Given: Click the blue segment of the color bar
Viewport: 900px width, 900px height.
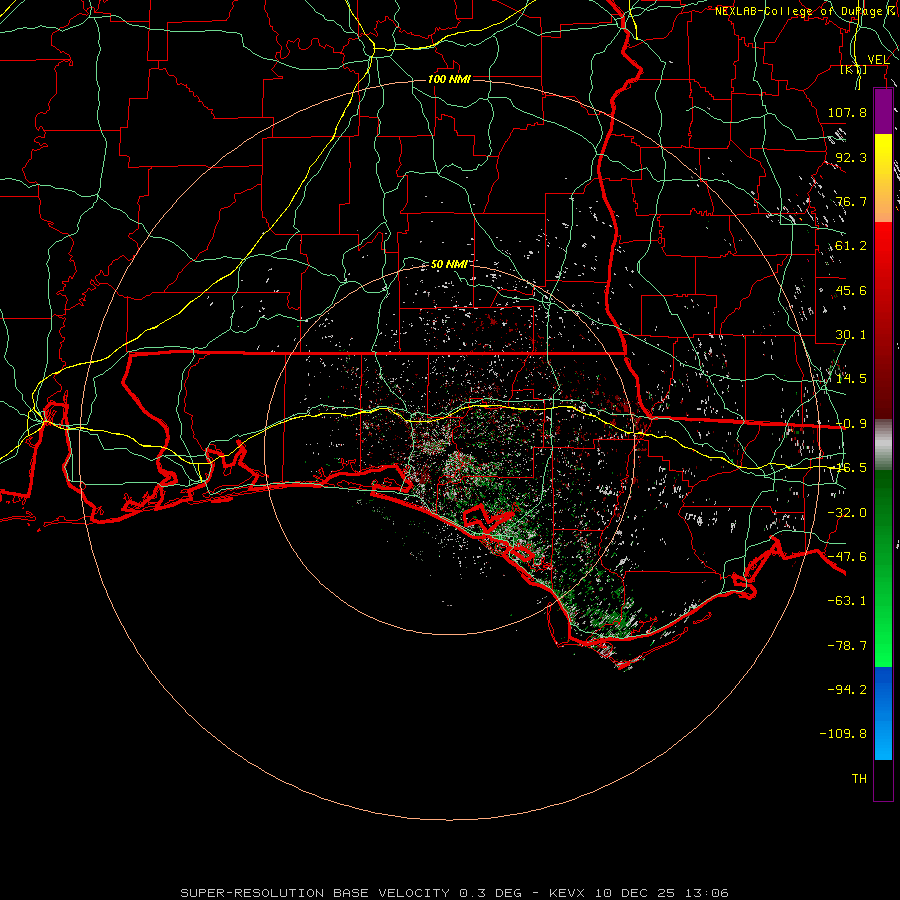Looking at the screenshot, I should [883, 713].
